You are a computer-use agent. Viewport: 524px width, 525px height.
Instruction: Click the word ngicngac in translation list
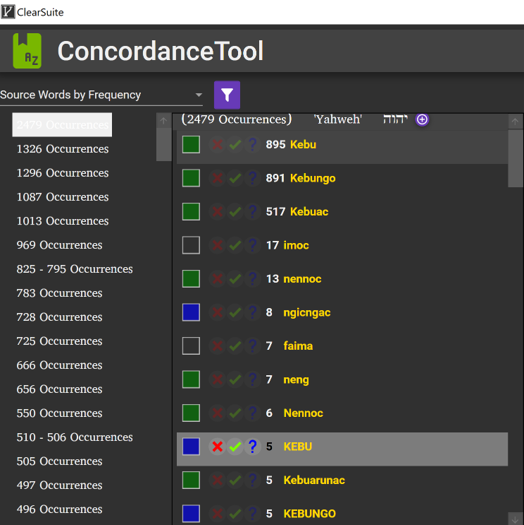tap(307, 313)
